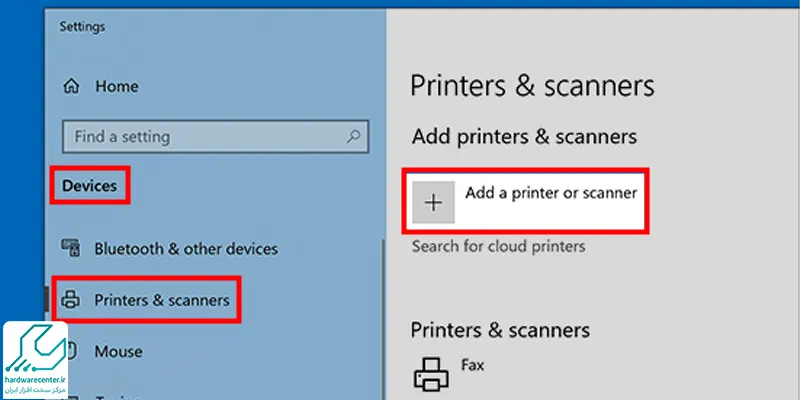800x400 pixels.
Task: Click the Settings window title
Action: [x=82, y=27]
